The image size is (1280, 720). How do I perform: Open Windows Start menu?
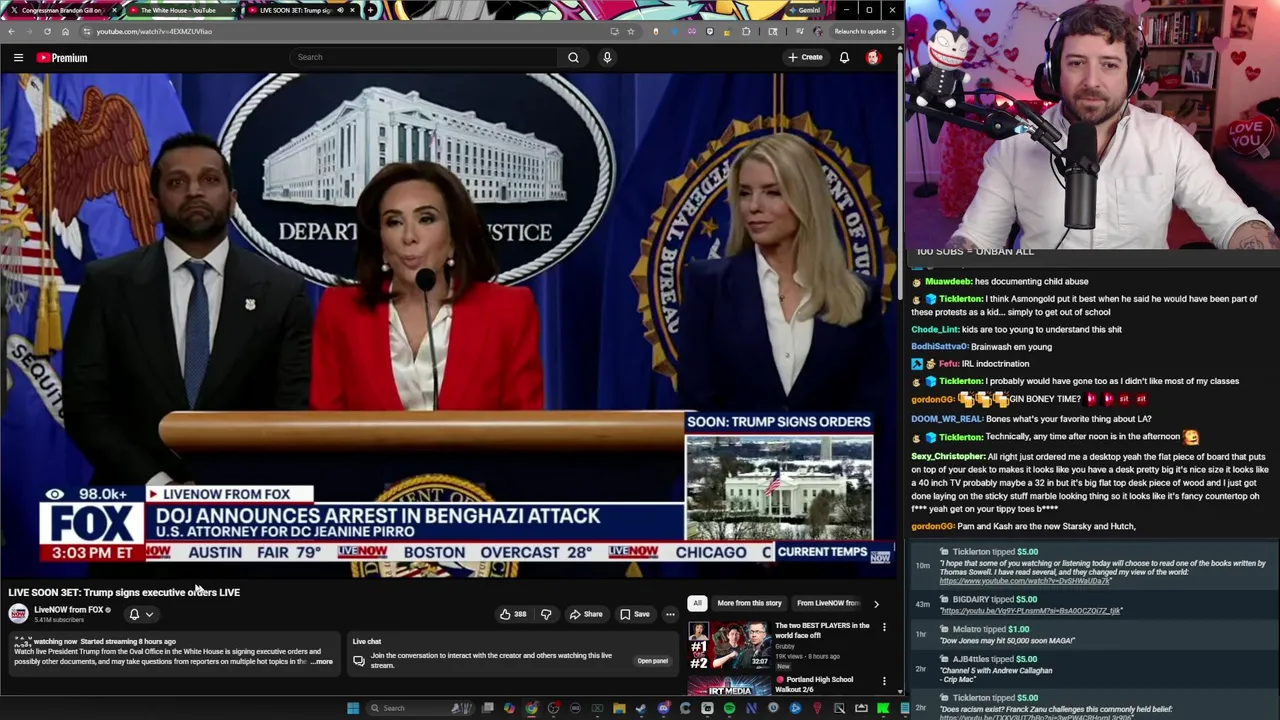pos(352,708)
